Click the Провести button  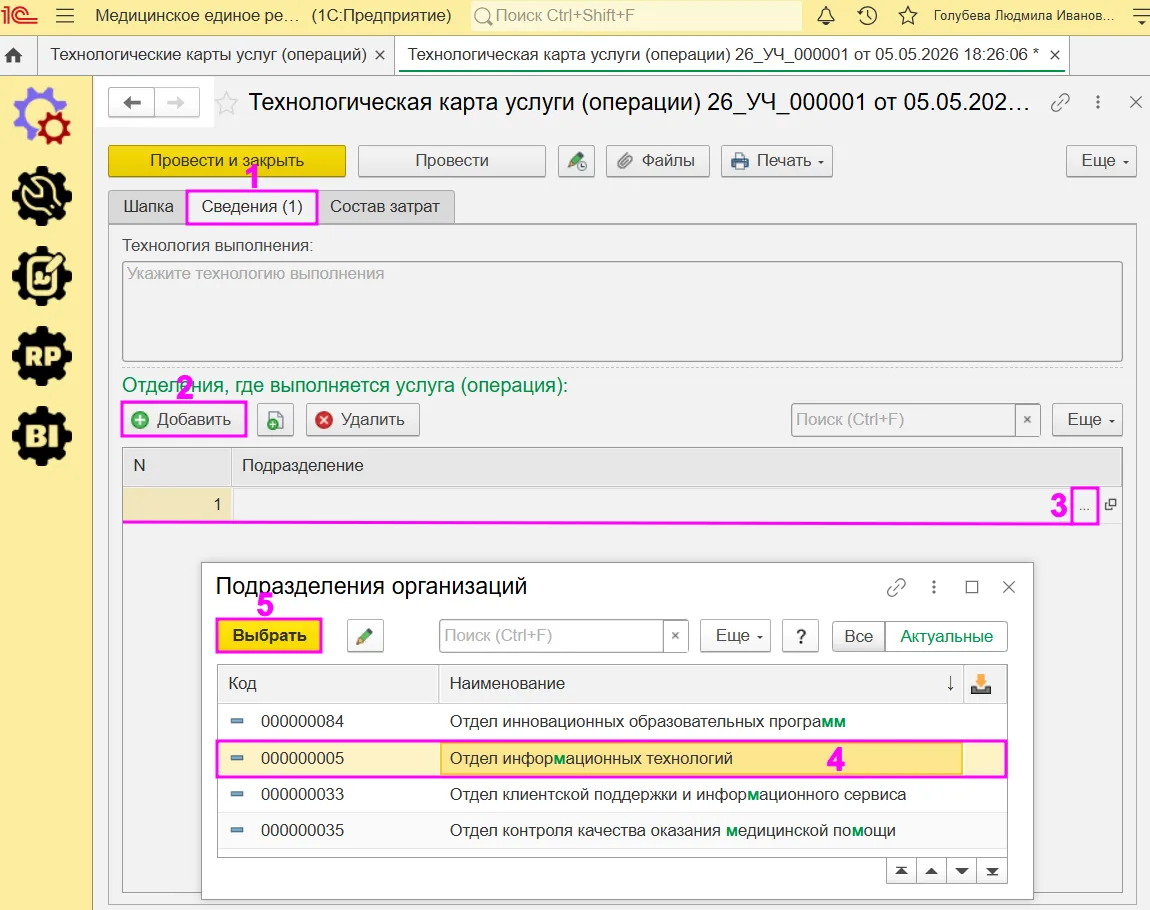click(x=452, y=161)
